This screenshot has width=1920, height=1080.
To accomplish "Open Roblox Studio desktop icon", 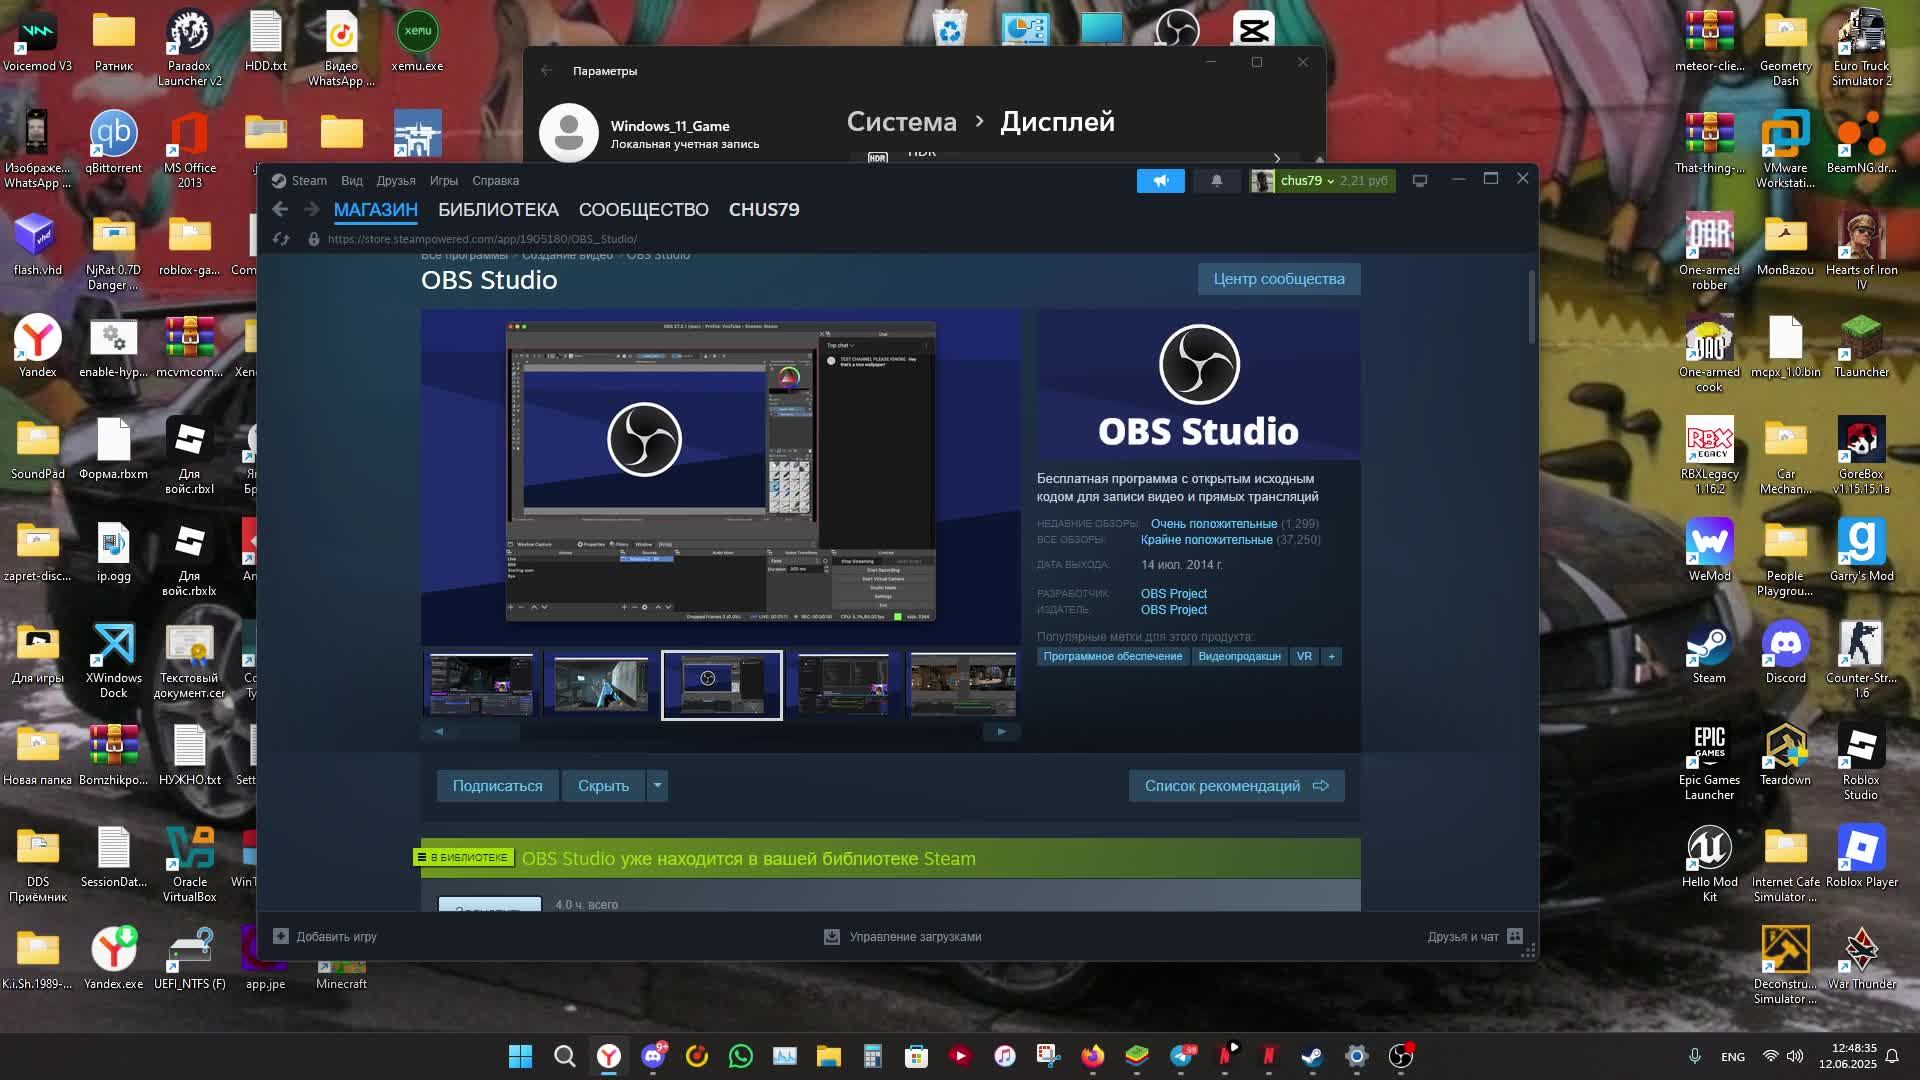I will click(1861, 762).
